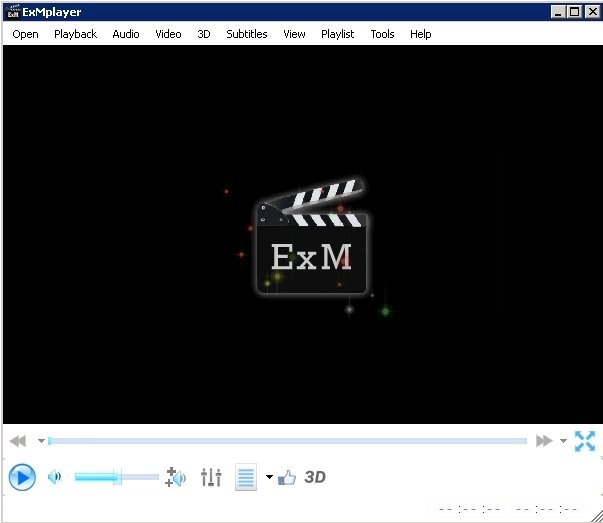Expand the arrow next to playlist icon
Viewport: 603px width, 523px height.
tap(269, 477)
